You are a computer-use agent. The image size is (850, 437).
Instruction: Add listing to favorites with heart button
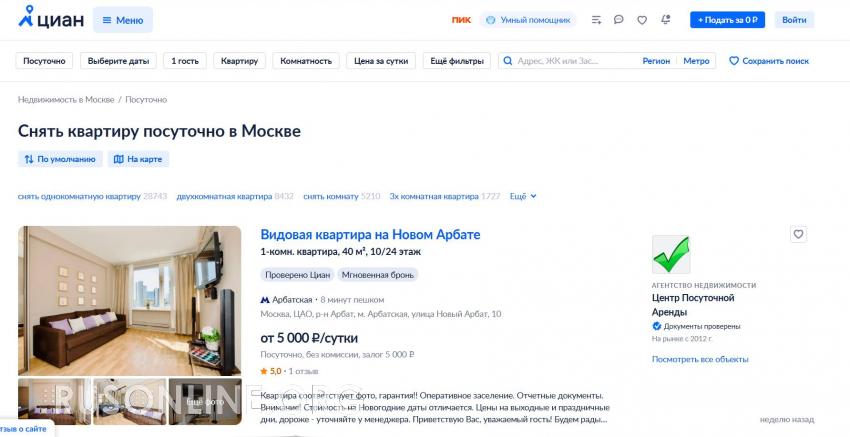(798, 234)
